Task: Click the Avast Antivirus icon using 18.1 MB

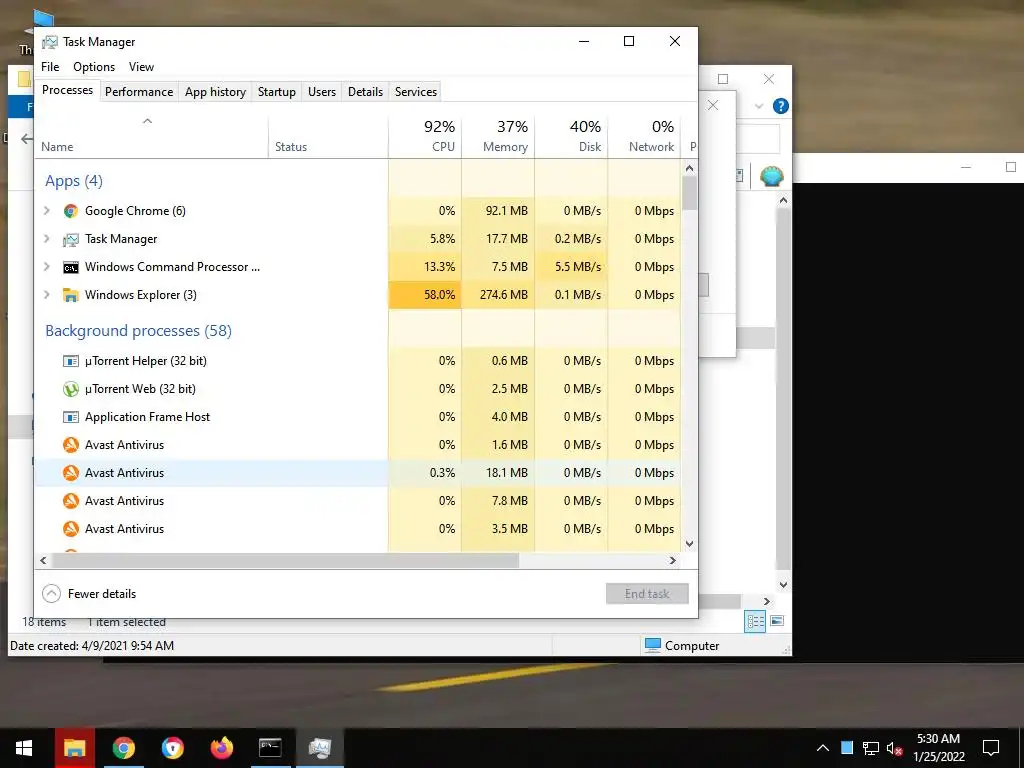Action: pyautogui.click(x=71, y=473)
